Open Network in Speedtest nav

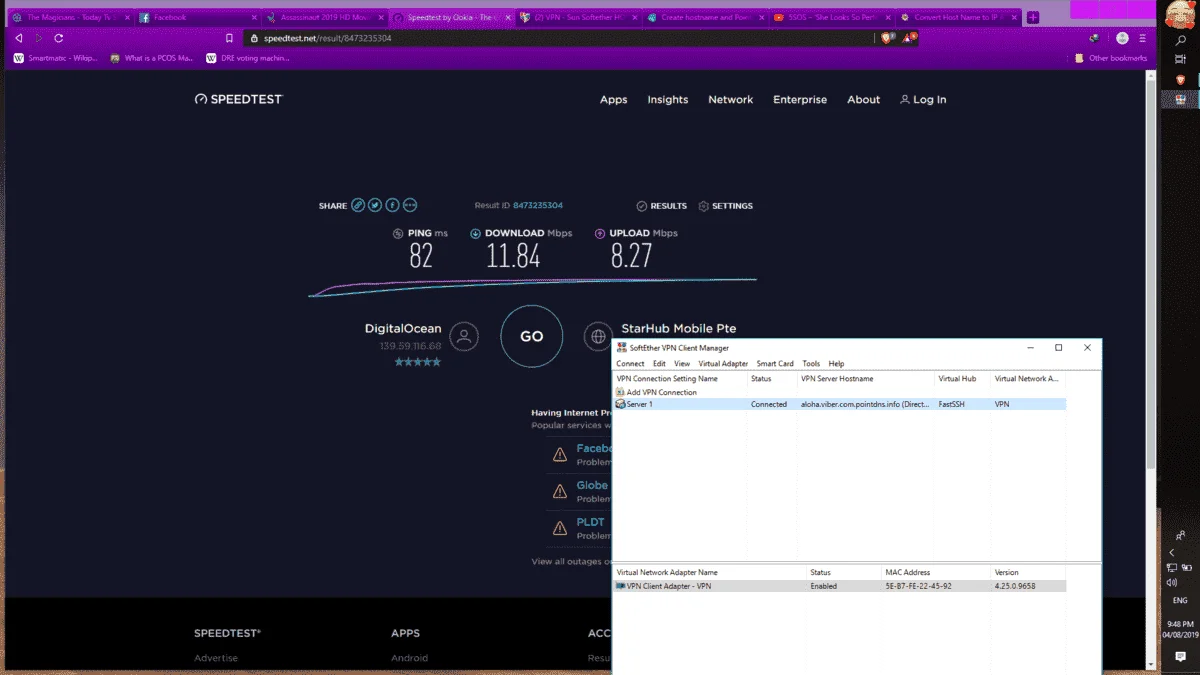pos(731,99)
